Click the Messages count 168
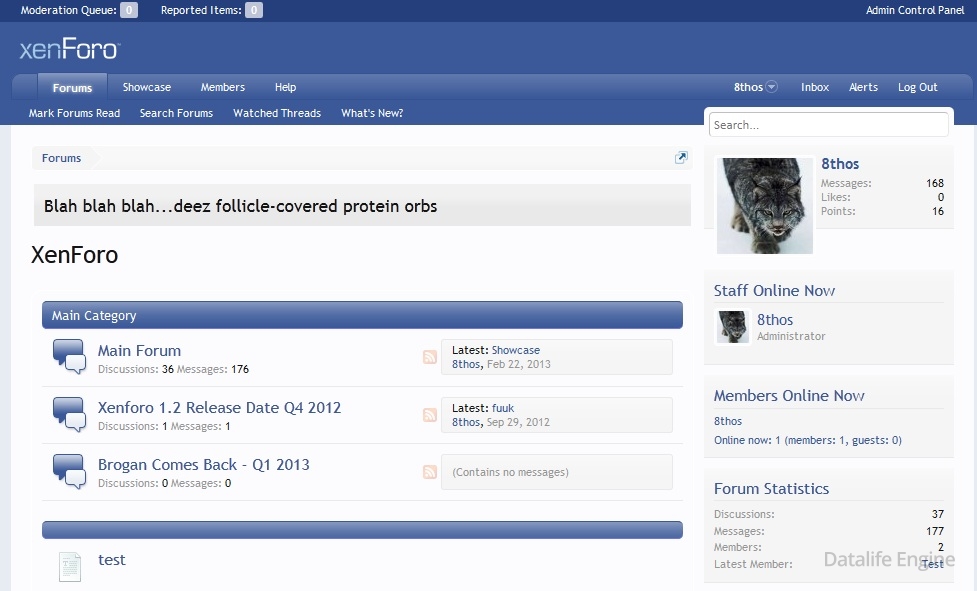Viewport: 977px width, 591px height. 935,183
